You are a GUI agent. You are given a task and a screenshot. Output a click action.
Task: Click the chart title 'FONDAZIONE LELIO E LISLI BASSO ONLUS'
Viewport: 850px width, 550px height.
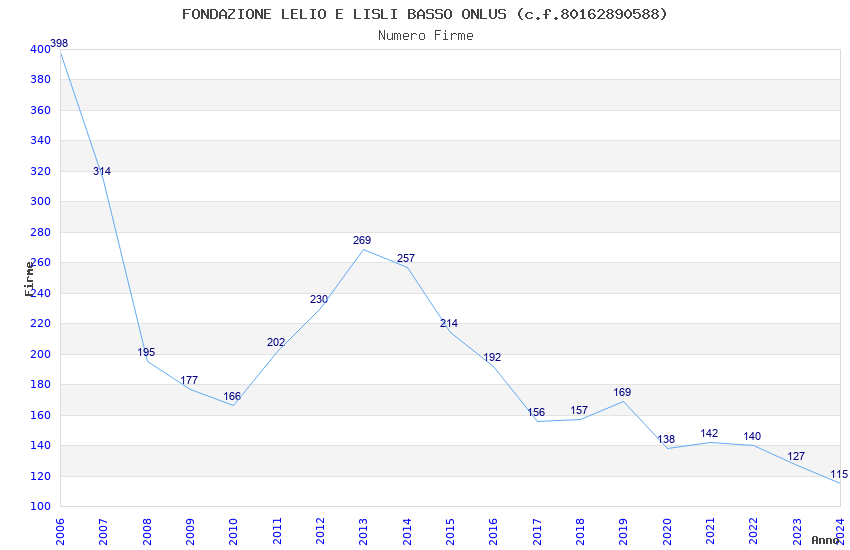pos(344,14)
